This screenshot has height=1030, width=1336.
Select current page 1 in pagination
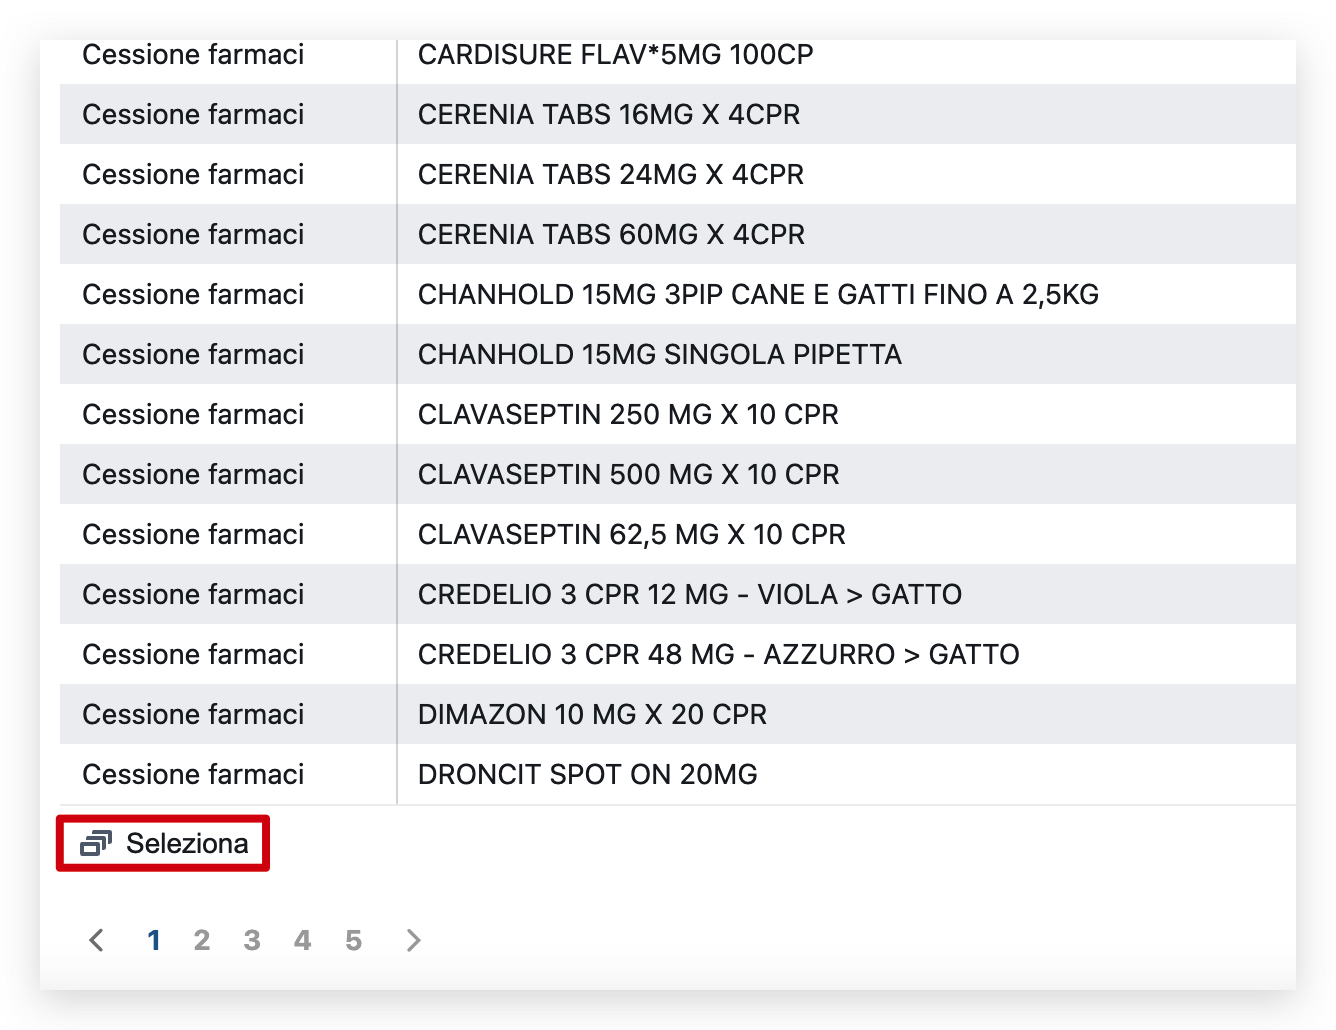pos(153,940)
